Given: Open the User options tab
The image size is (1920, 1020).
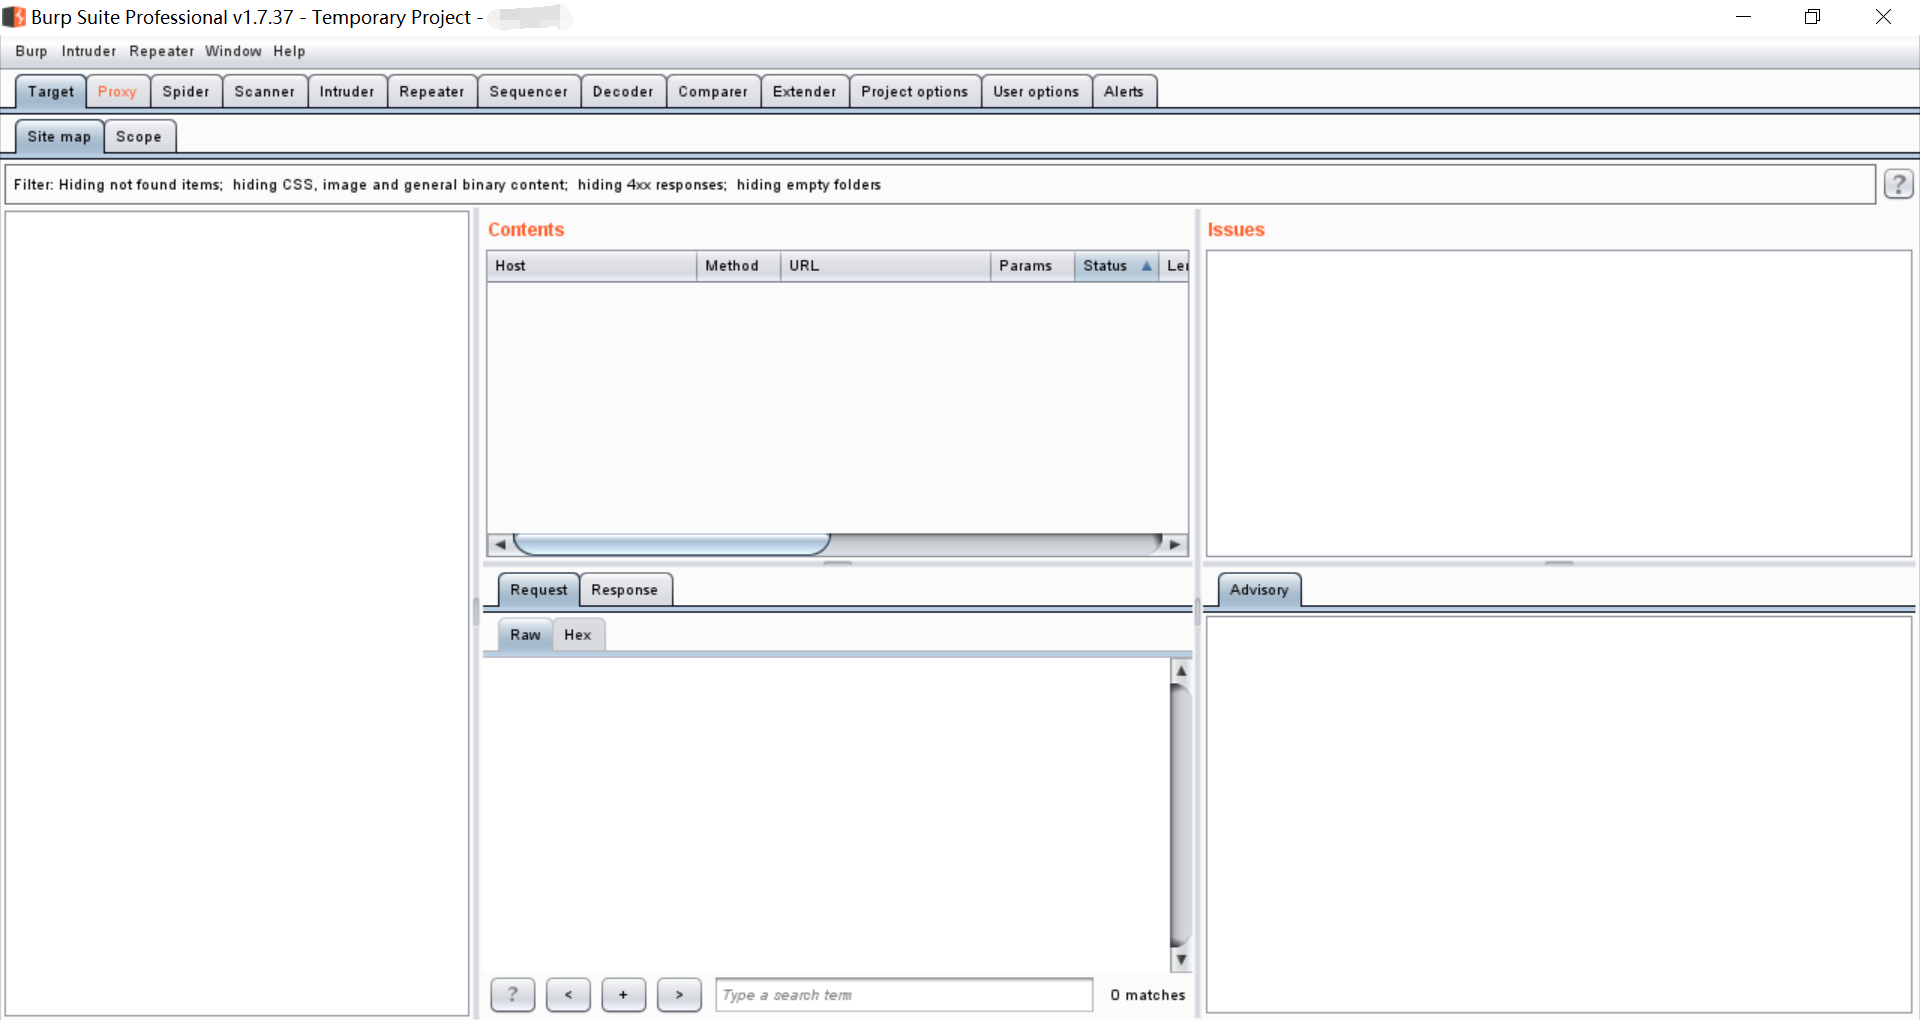Looking at the screenshot, I should click(1036, 92).
